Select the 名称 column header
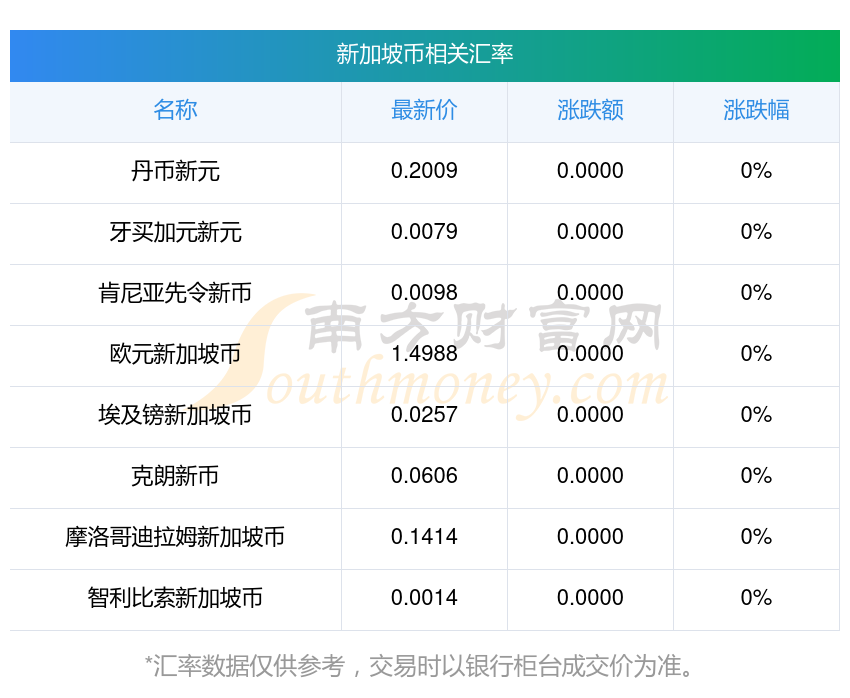The image size is (850, 698). click(x=175, y=110)
